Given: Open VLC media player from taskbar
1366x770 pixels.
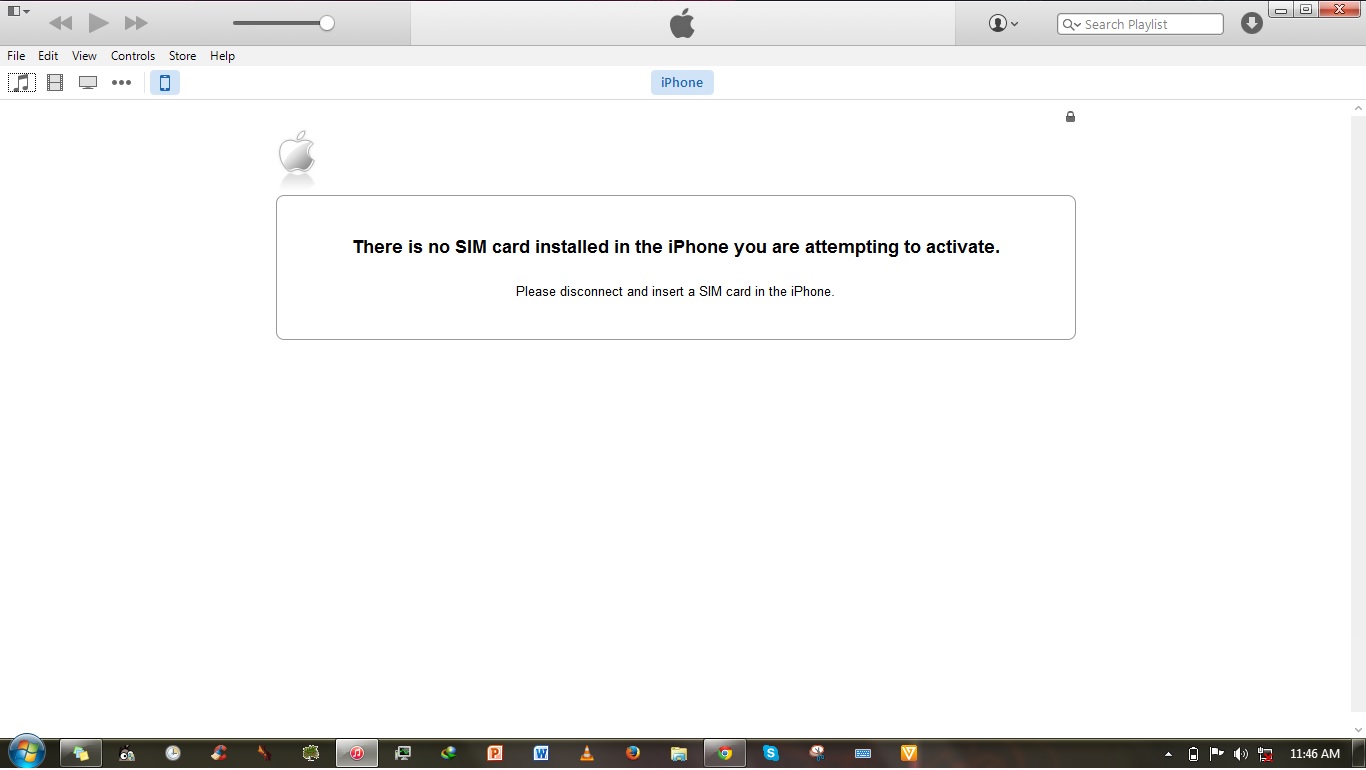Looking at the screenshot, I should 587,754.
